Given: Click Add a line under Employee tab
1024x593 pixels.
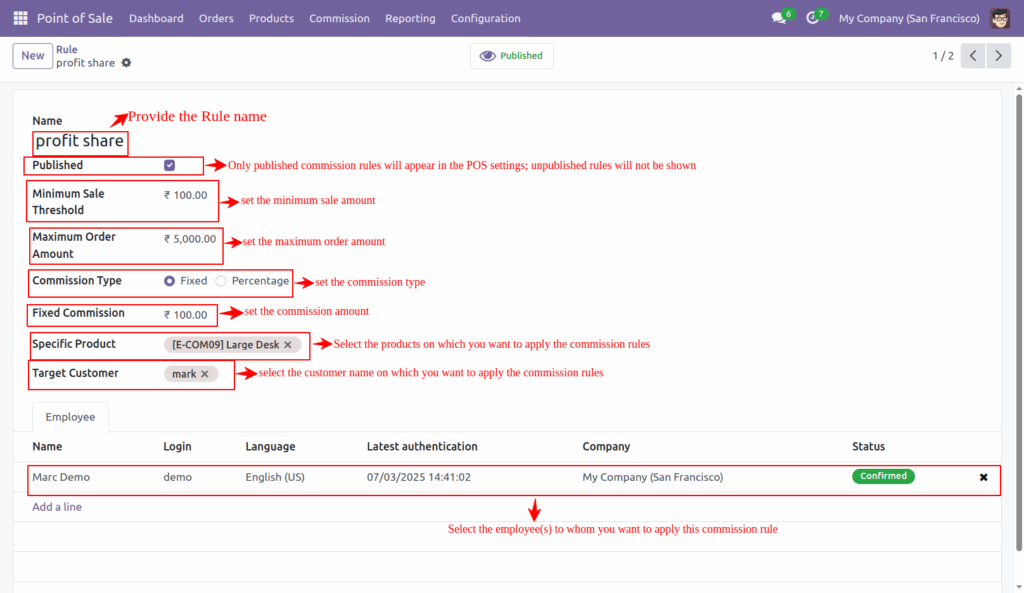Looking at the screenshot, I should [x=57, y=507].
